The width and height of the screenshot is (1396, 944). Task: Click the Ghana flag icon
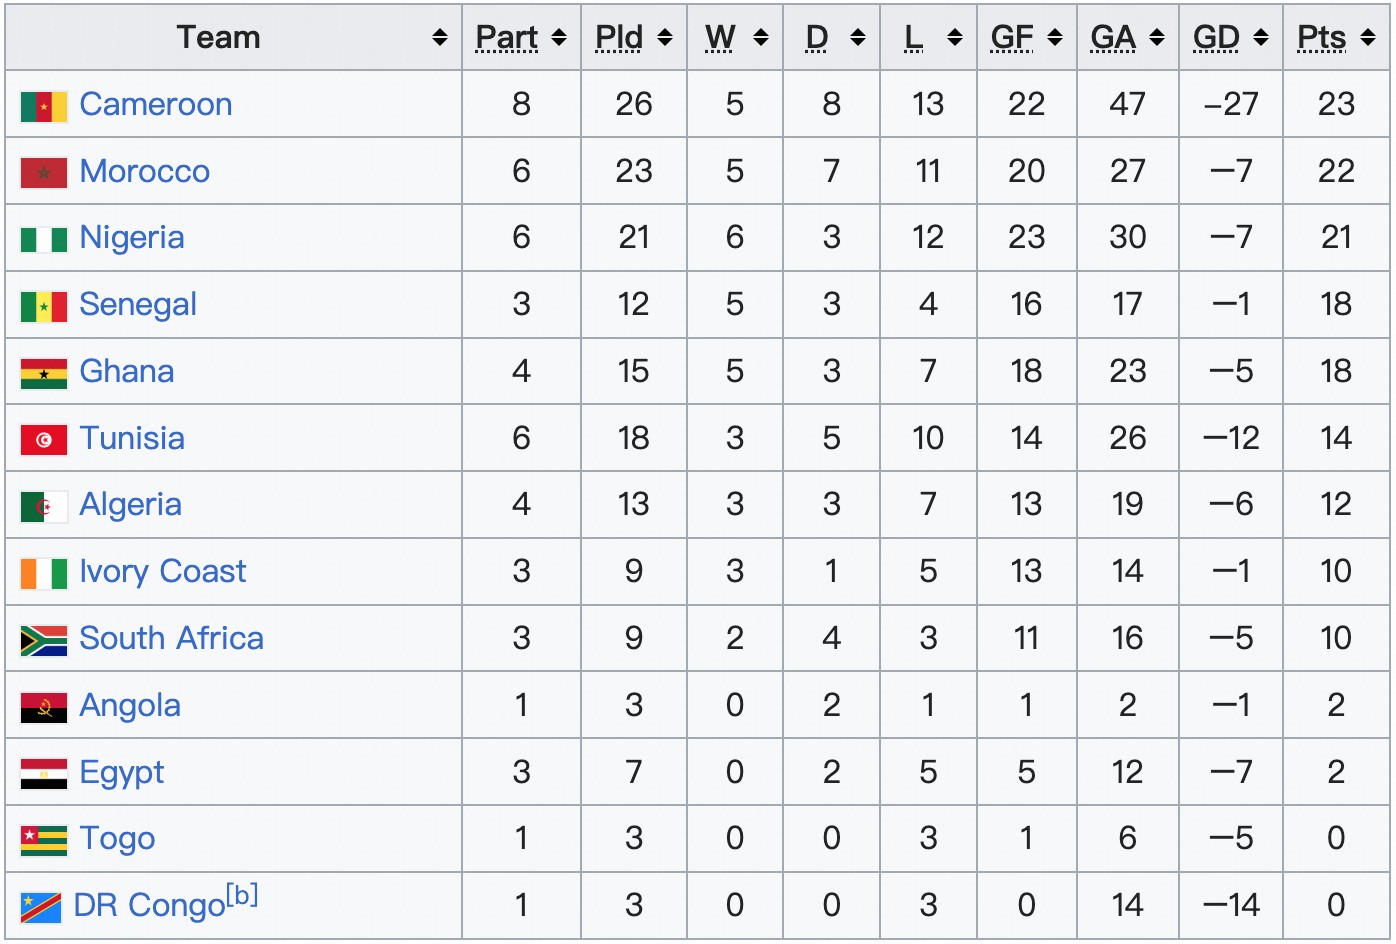click(x=44, y=373)
